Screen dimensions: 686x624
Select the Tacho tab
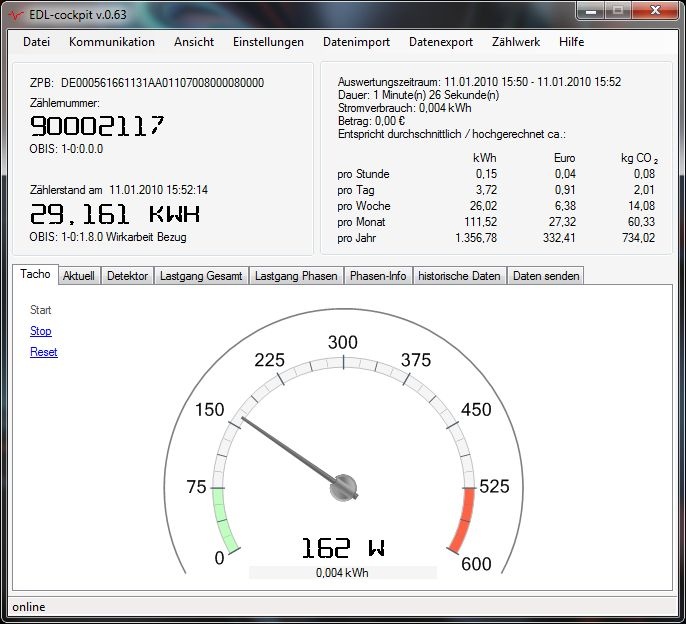(35, 275)
